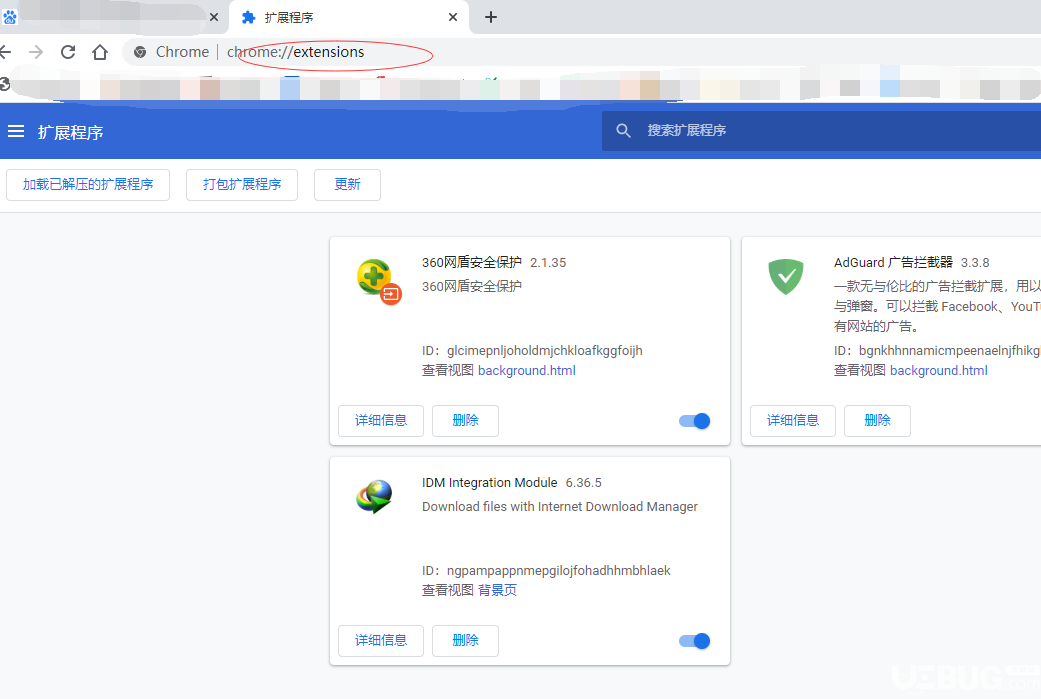The width and height of the screenshot is (1041, 699).
Task: Click 加载已解压的扩展程序 button
Action: click(88, 185)
